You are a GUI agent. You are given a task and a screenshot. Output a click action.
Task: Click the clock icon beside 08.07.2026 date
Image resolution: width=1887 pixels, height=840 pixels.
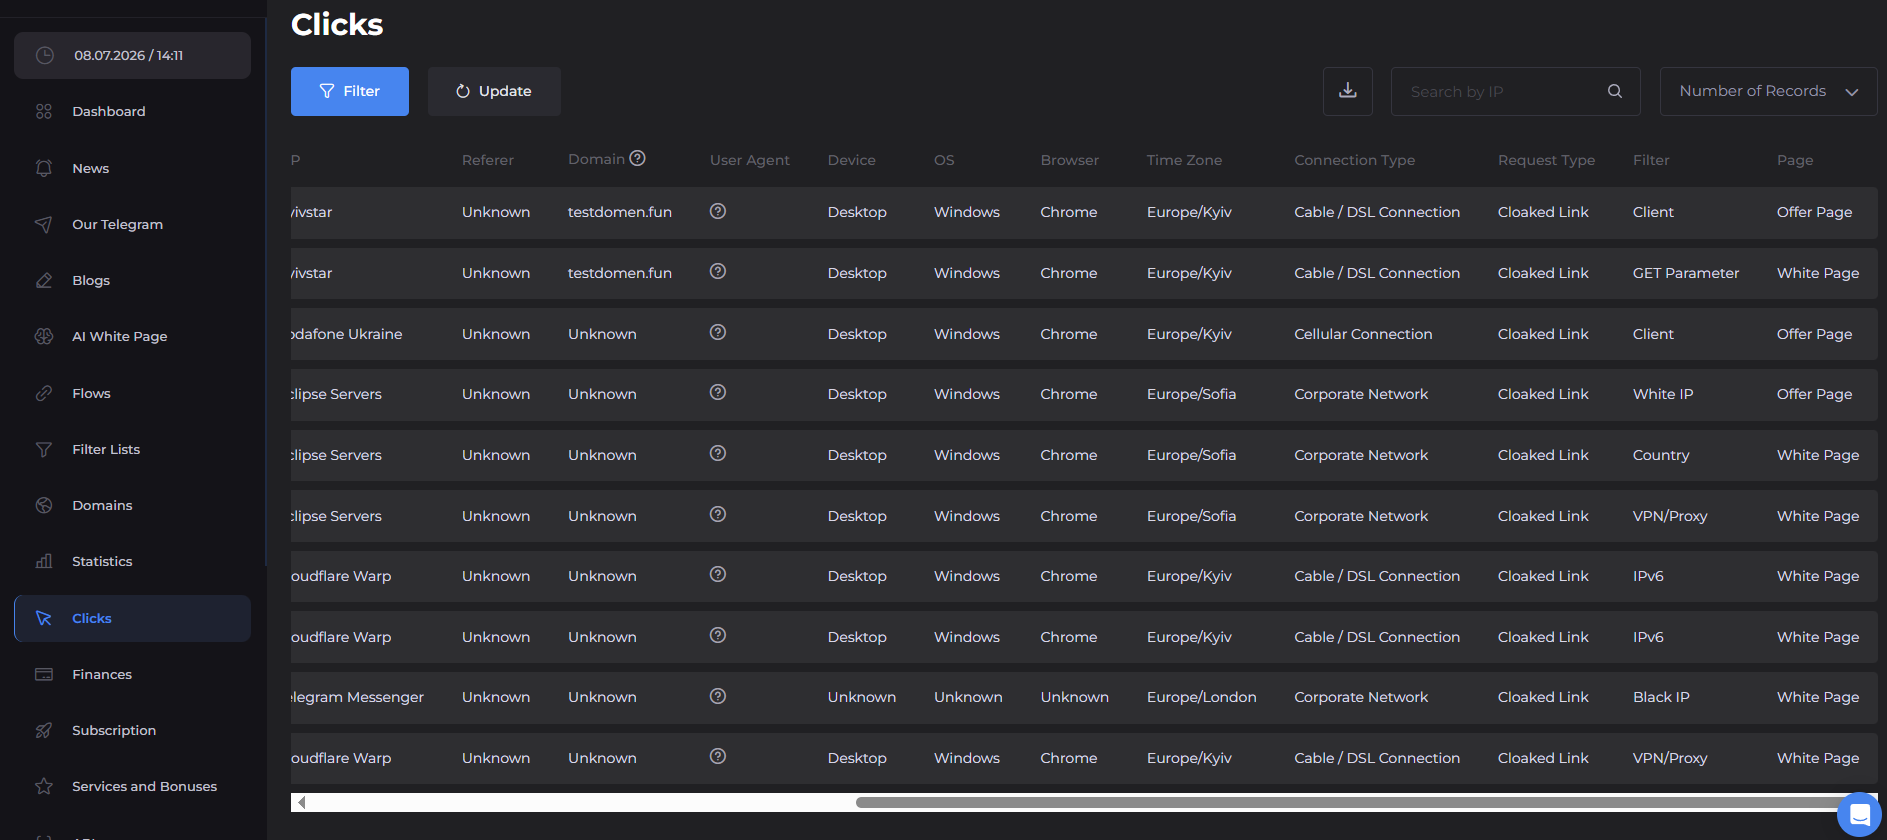45,55
